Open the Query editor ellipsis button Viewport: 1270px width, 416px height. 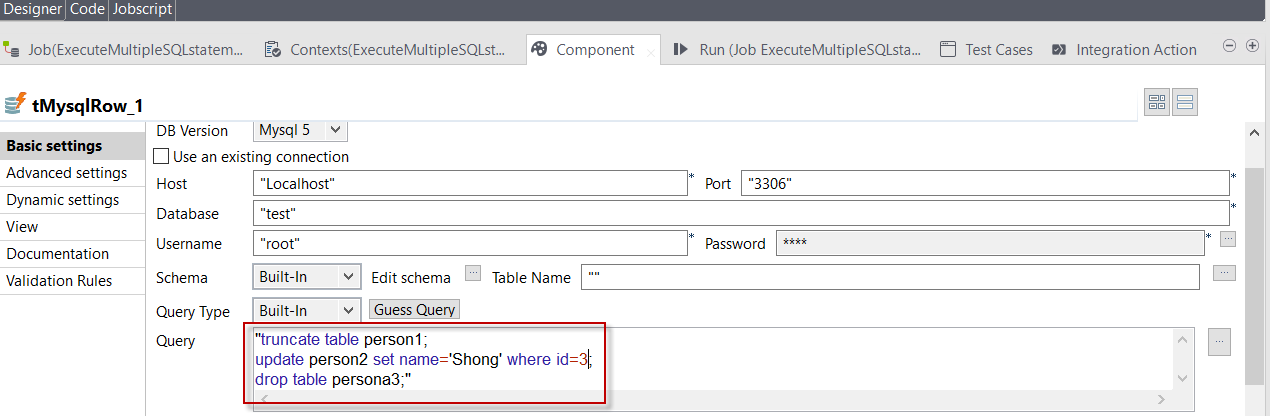(x=1219, y=341)
